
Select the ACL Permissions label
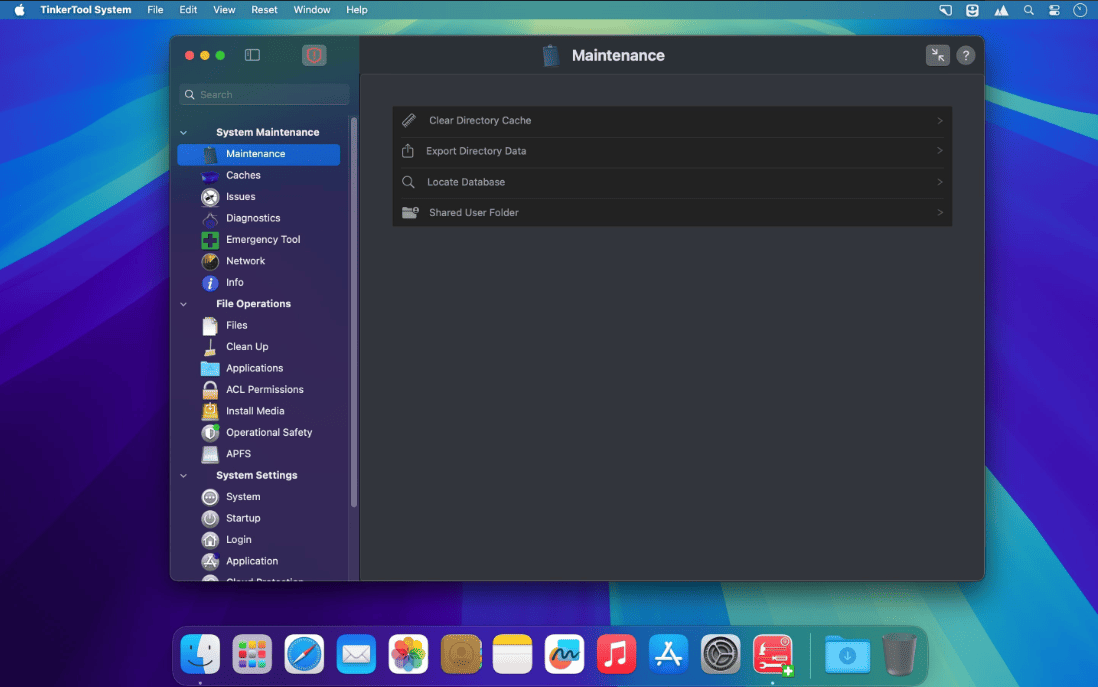pos(265,389)
